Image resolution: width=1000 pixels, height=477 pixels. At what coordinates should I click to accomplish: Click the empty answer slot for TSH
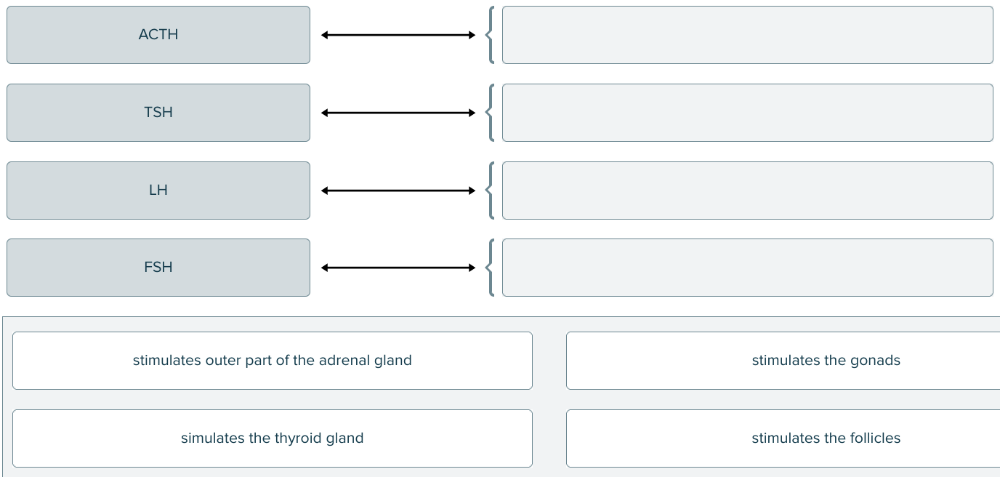coord(747,113)
